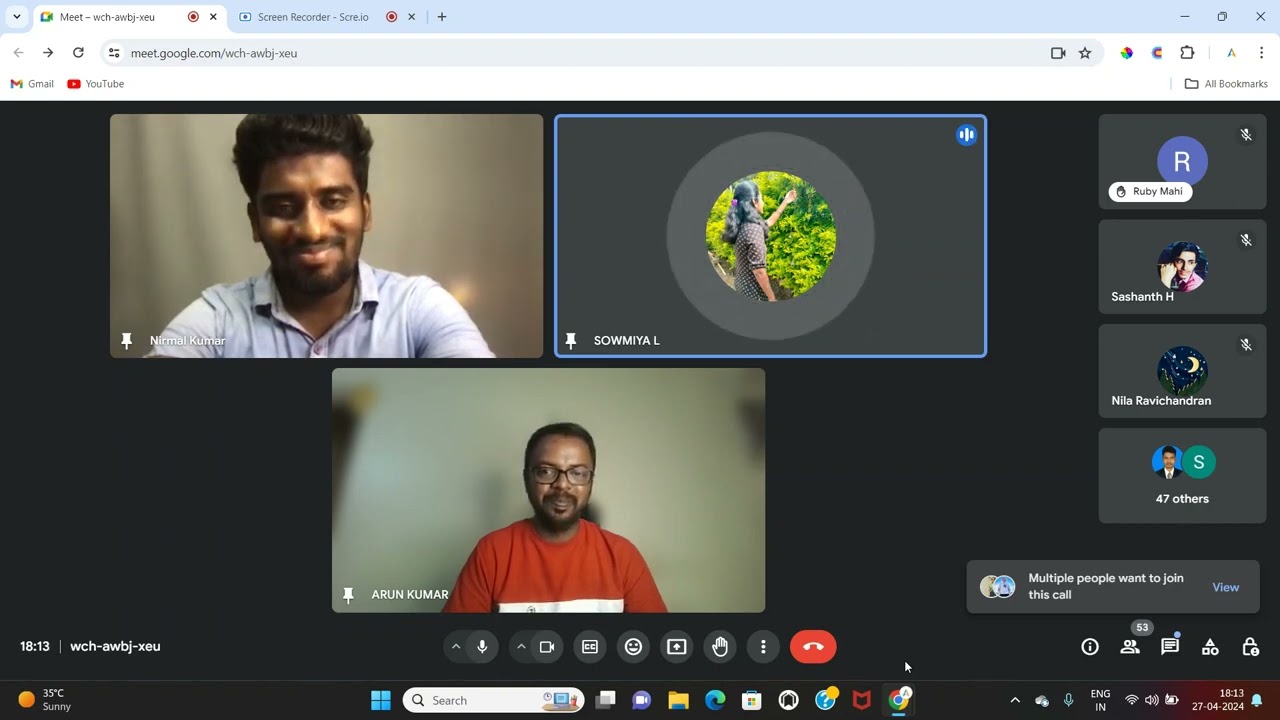Turn off the camera
Screen dimensions: 1280x720
tap(547, 647)
